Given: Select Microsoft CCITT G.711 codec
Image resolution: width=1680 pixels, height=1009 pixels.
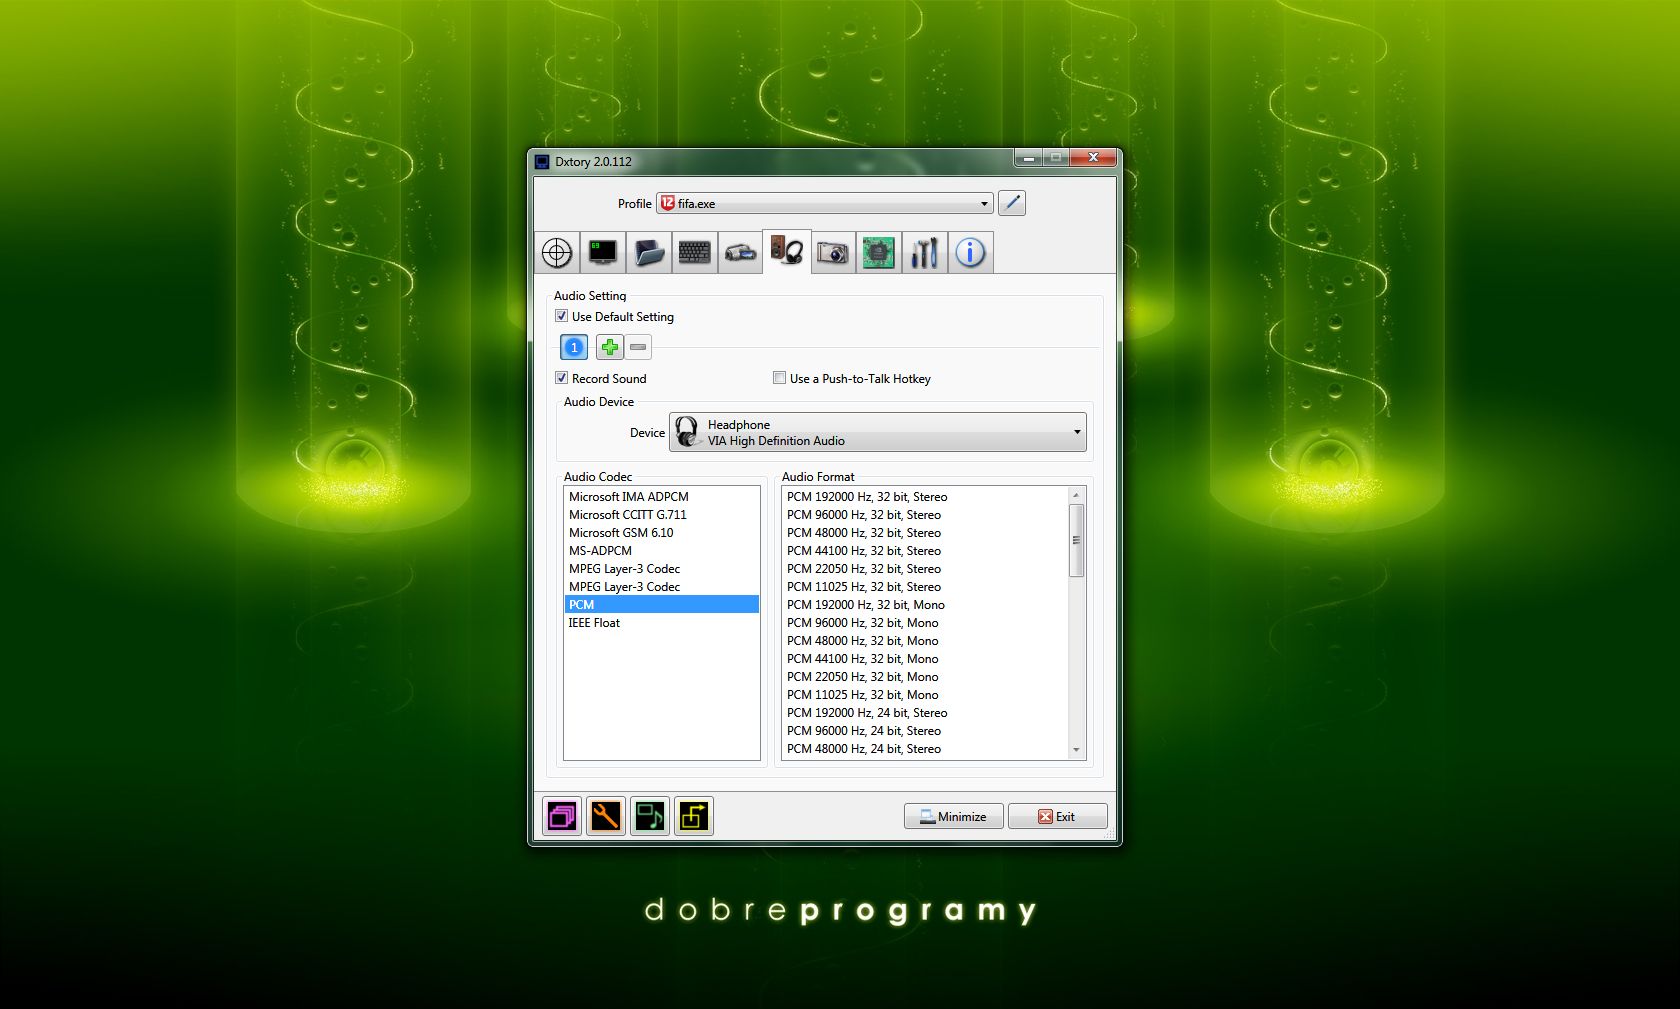Looking at the screenshot, I should (662, 514).
